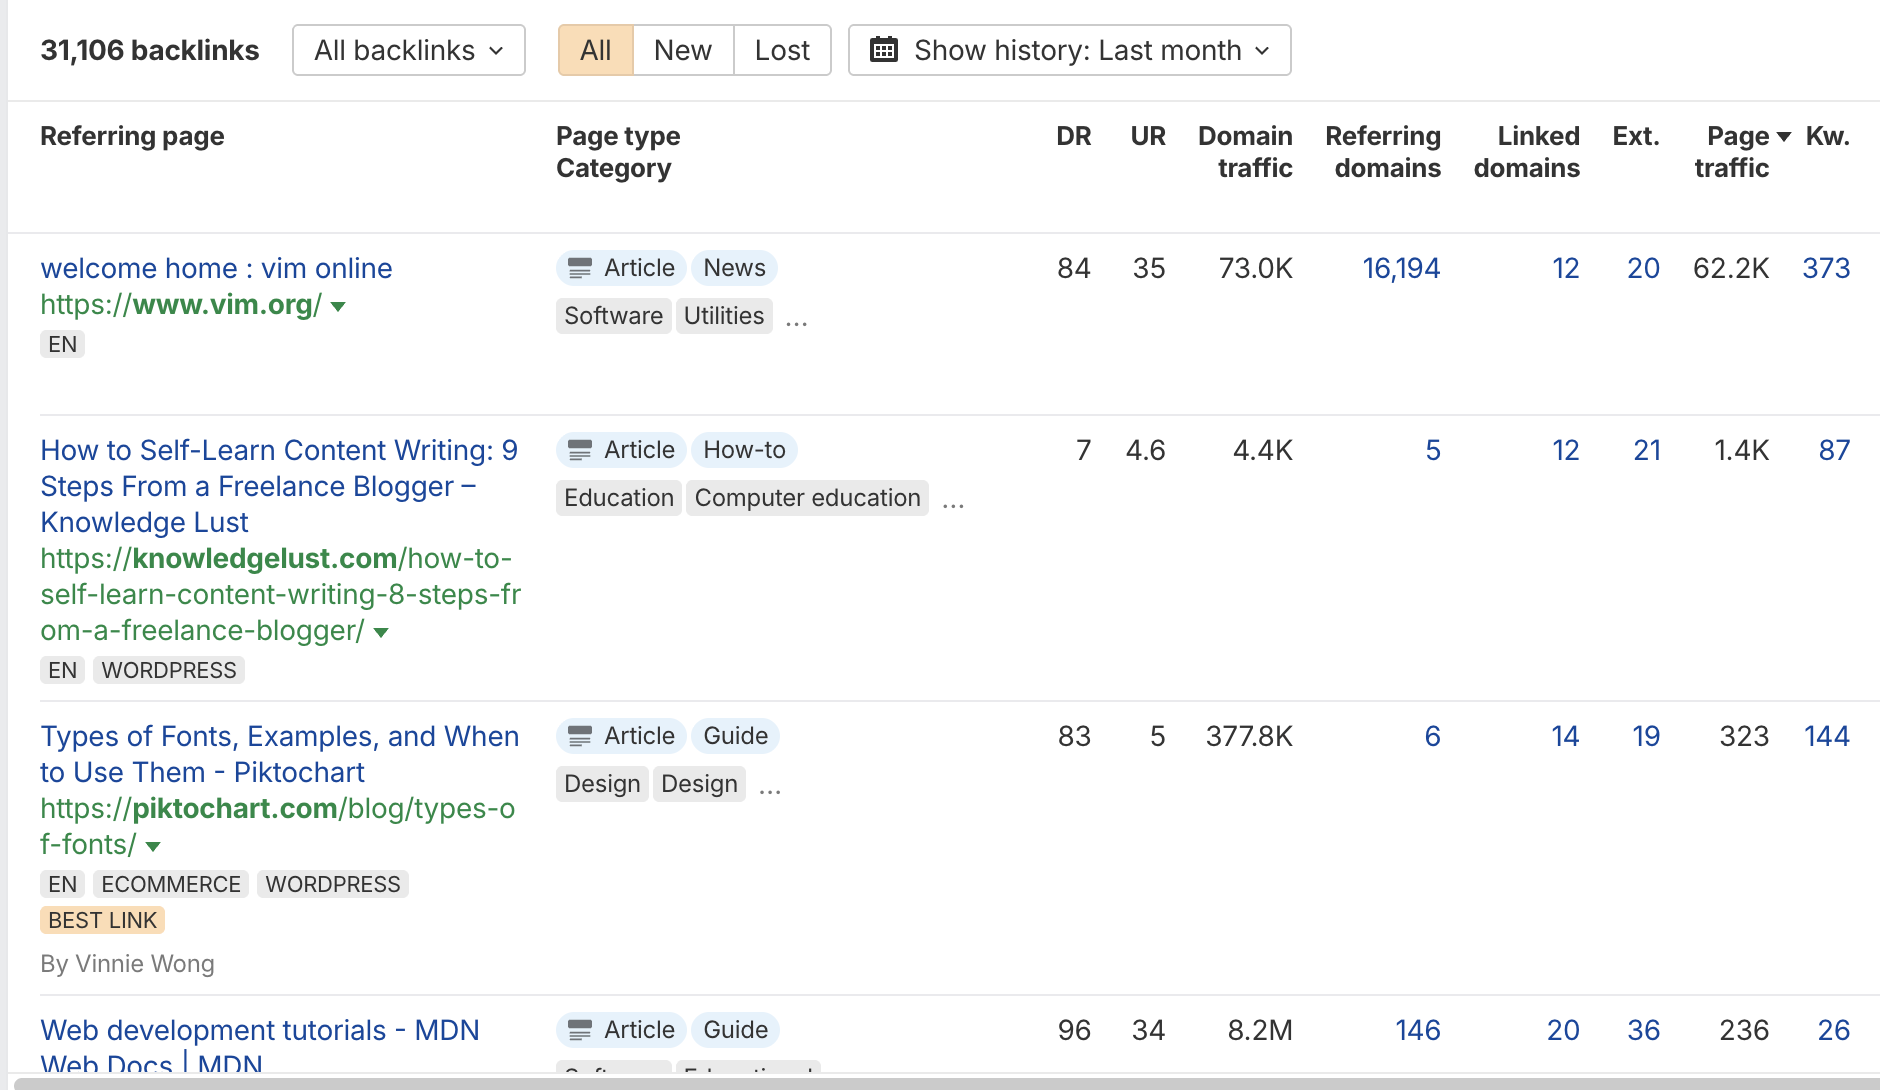Show more categories in vim.org row
The image size is (1880, 1090).
pyautogui.click(x=796, y=318)
